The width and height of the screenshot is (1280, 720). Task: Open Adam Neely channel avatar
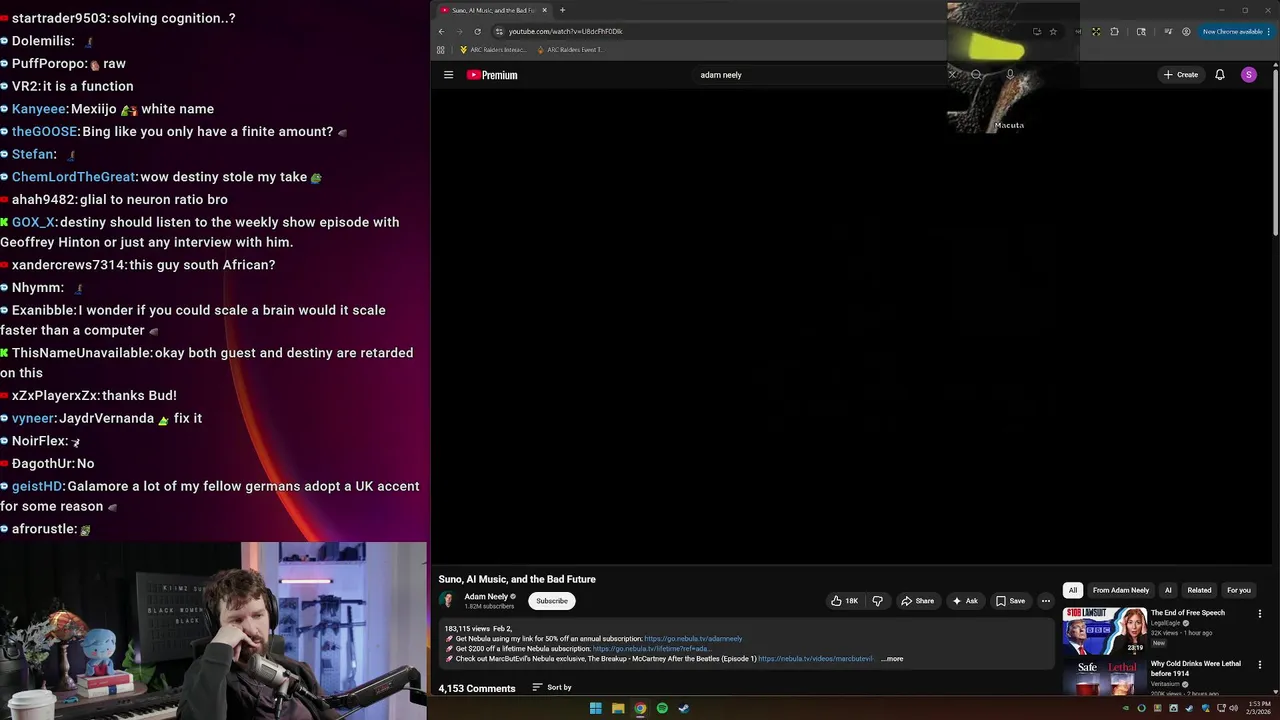[x=447, y=600]
